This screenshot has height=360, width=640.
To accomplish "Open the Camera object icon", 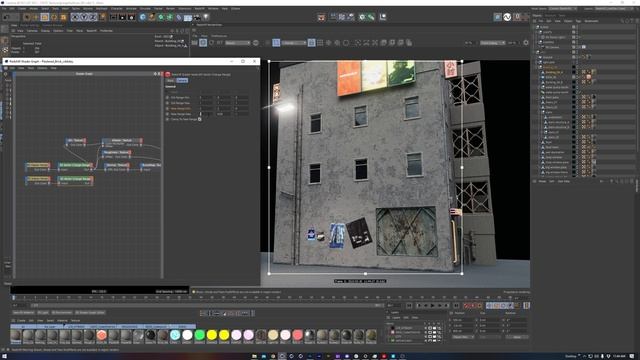I will pos(197,17).
